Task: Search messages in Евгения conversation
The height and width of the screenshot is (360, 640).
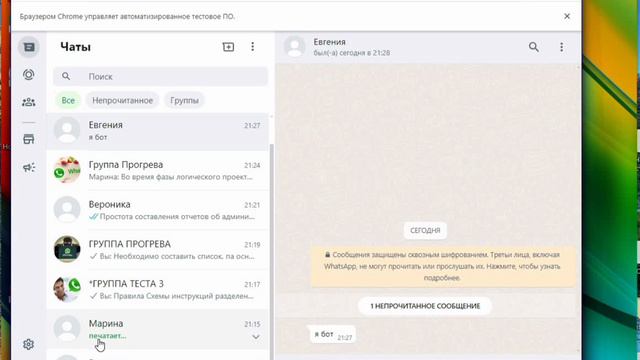Action: pos(534,47)
